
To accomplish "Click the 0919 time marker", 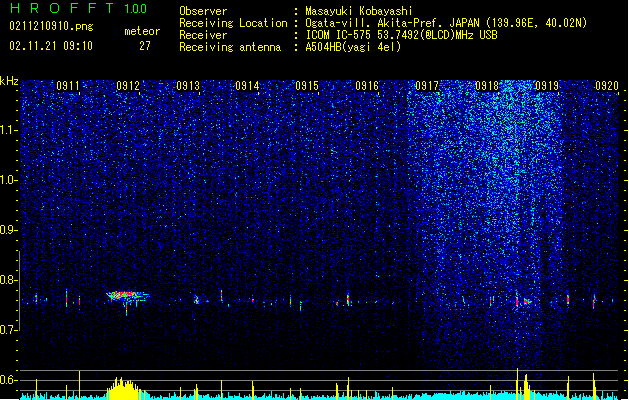I will tap(547, 86).
